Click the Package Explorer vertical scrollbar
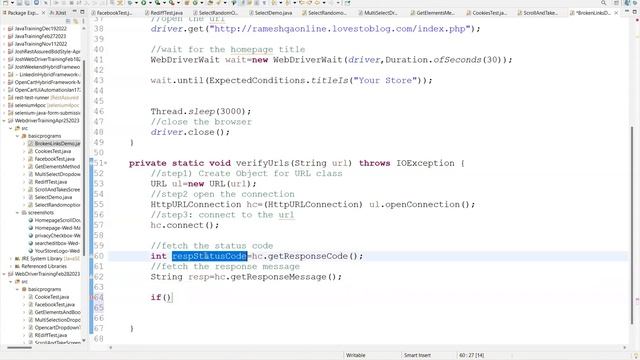 point(84,157)
